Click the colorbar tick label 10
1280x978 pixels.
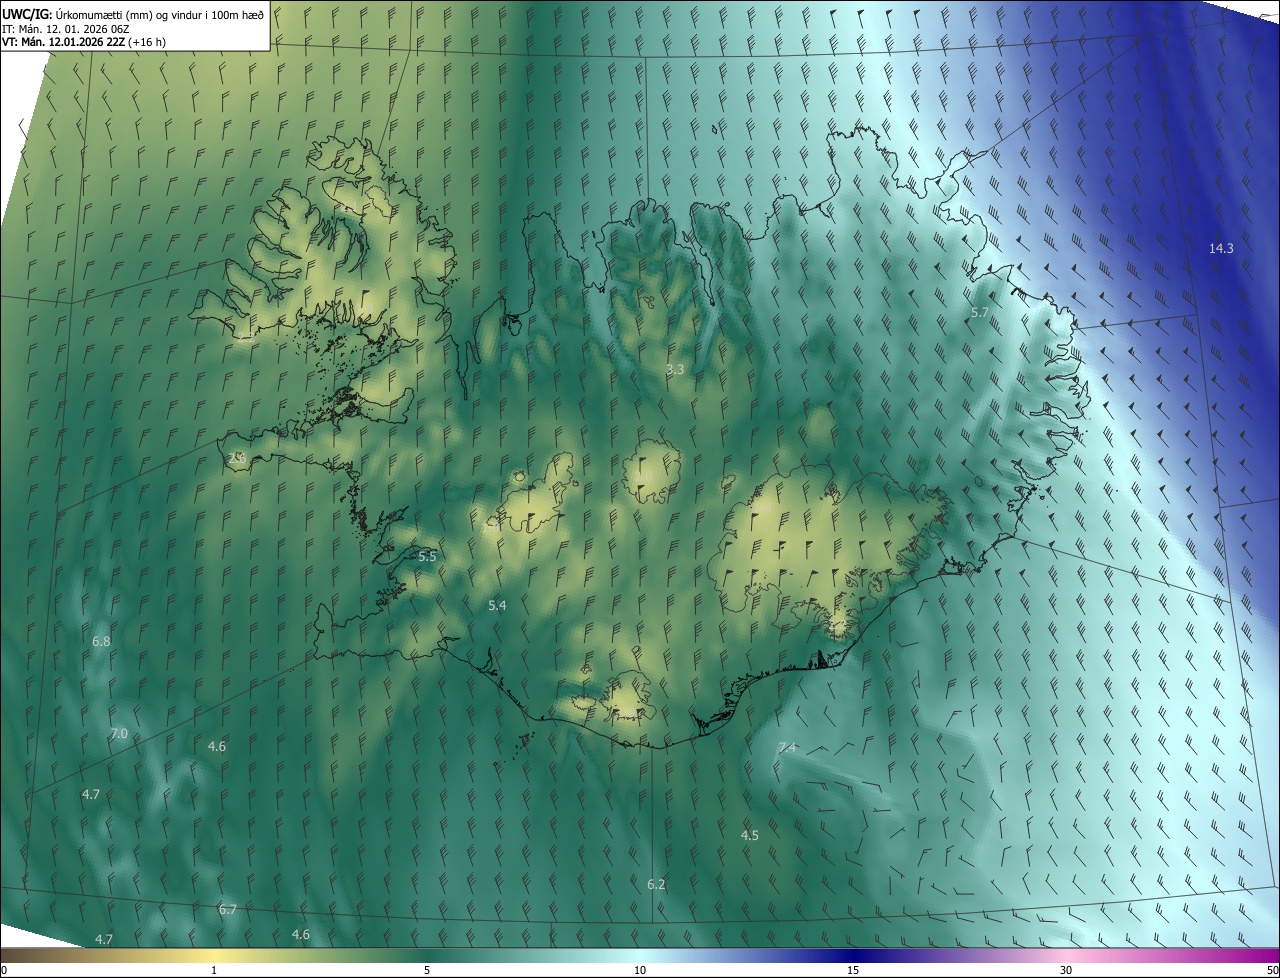(640, 970)
